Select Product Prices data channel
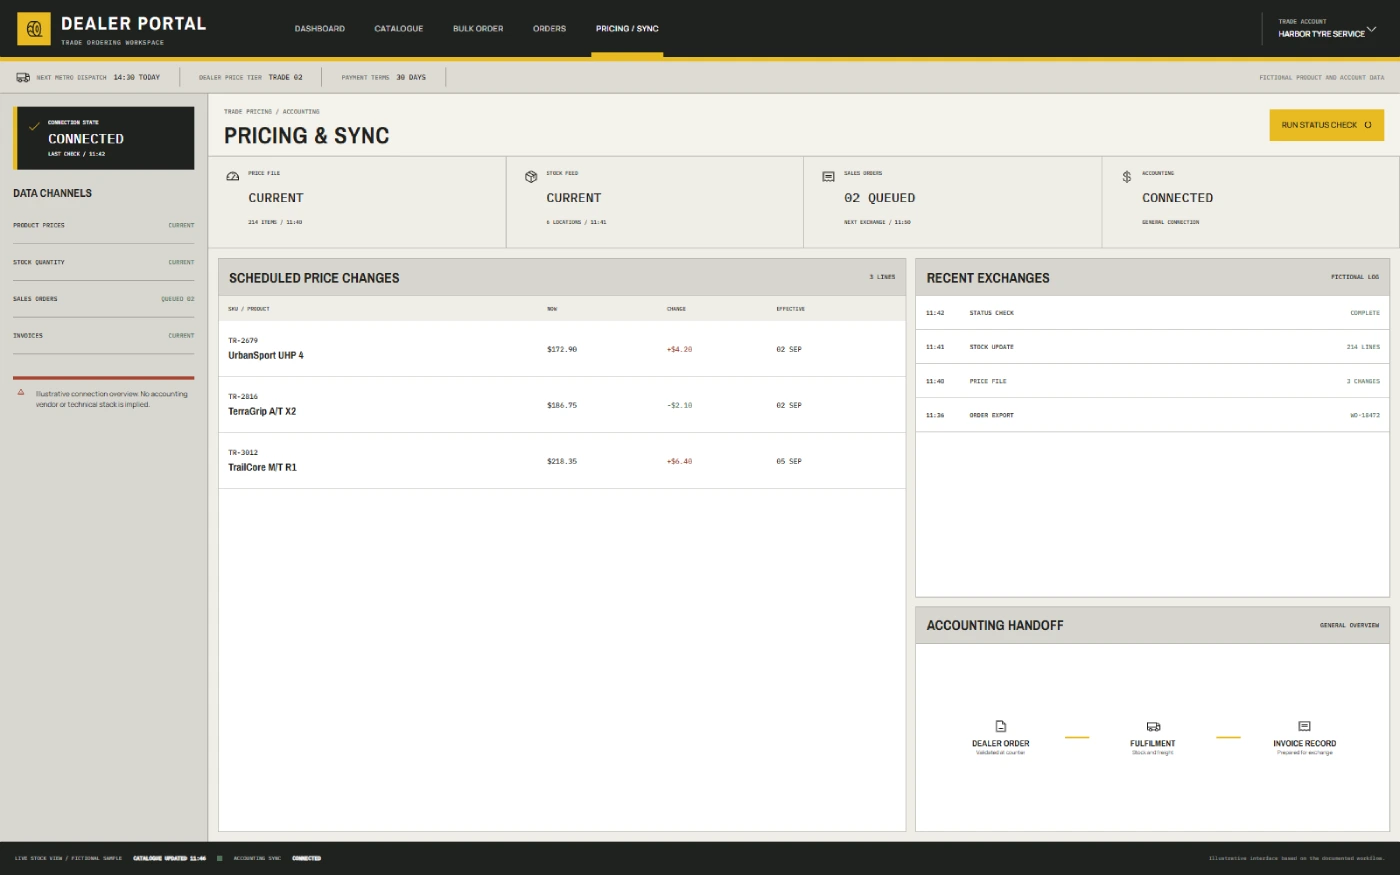The width and height of the screenshot is (1400, 875). click(104, 225)
